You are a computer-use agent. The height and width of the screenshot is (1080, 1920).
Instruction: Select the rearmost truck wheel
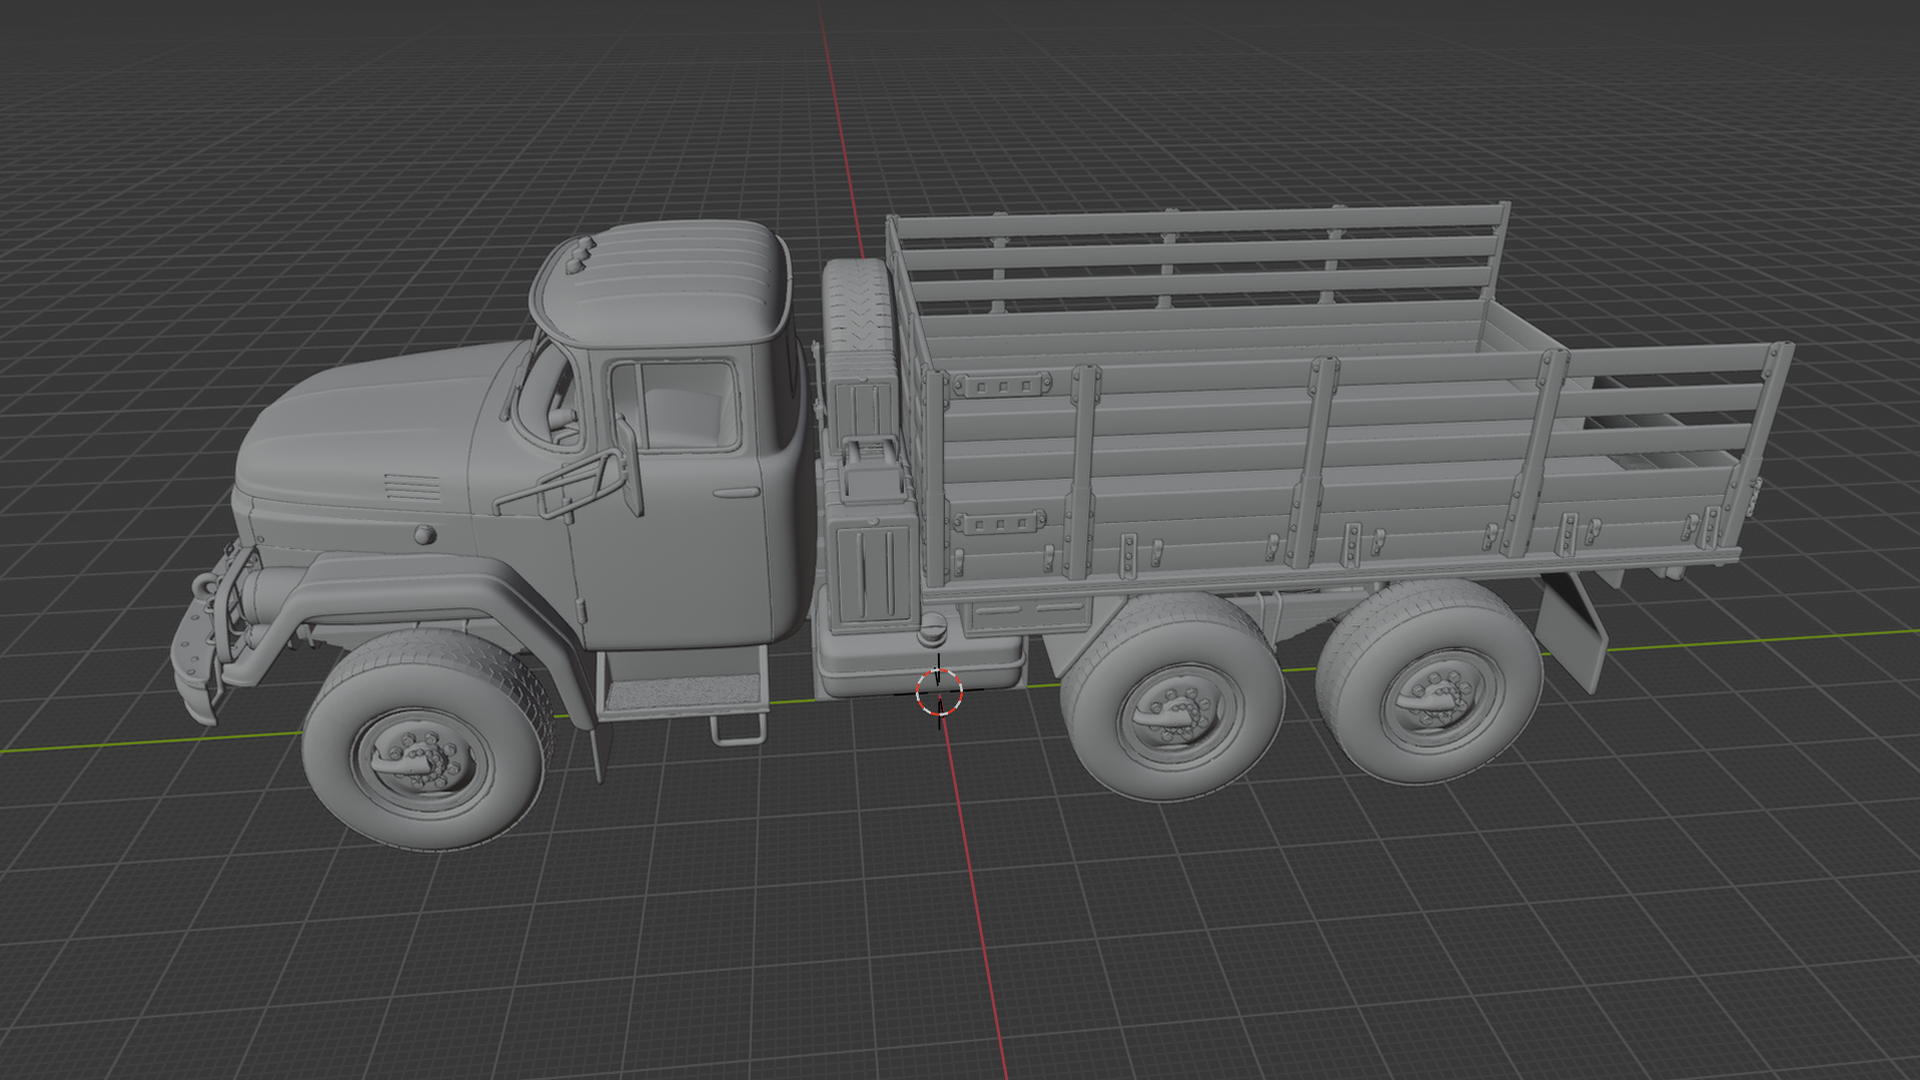point(1430,682)
